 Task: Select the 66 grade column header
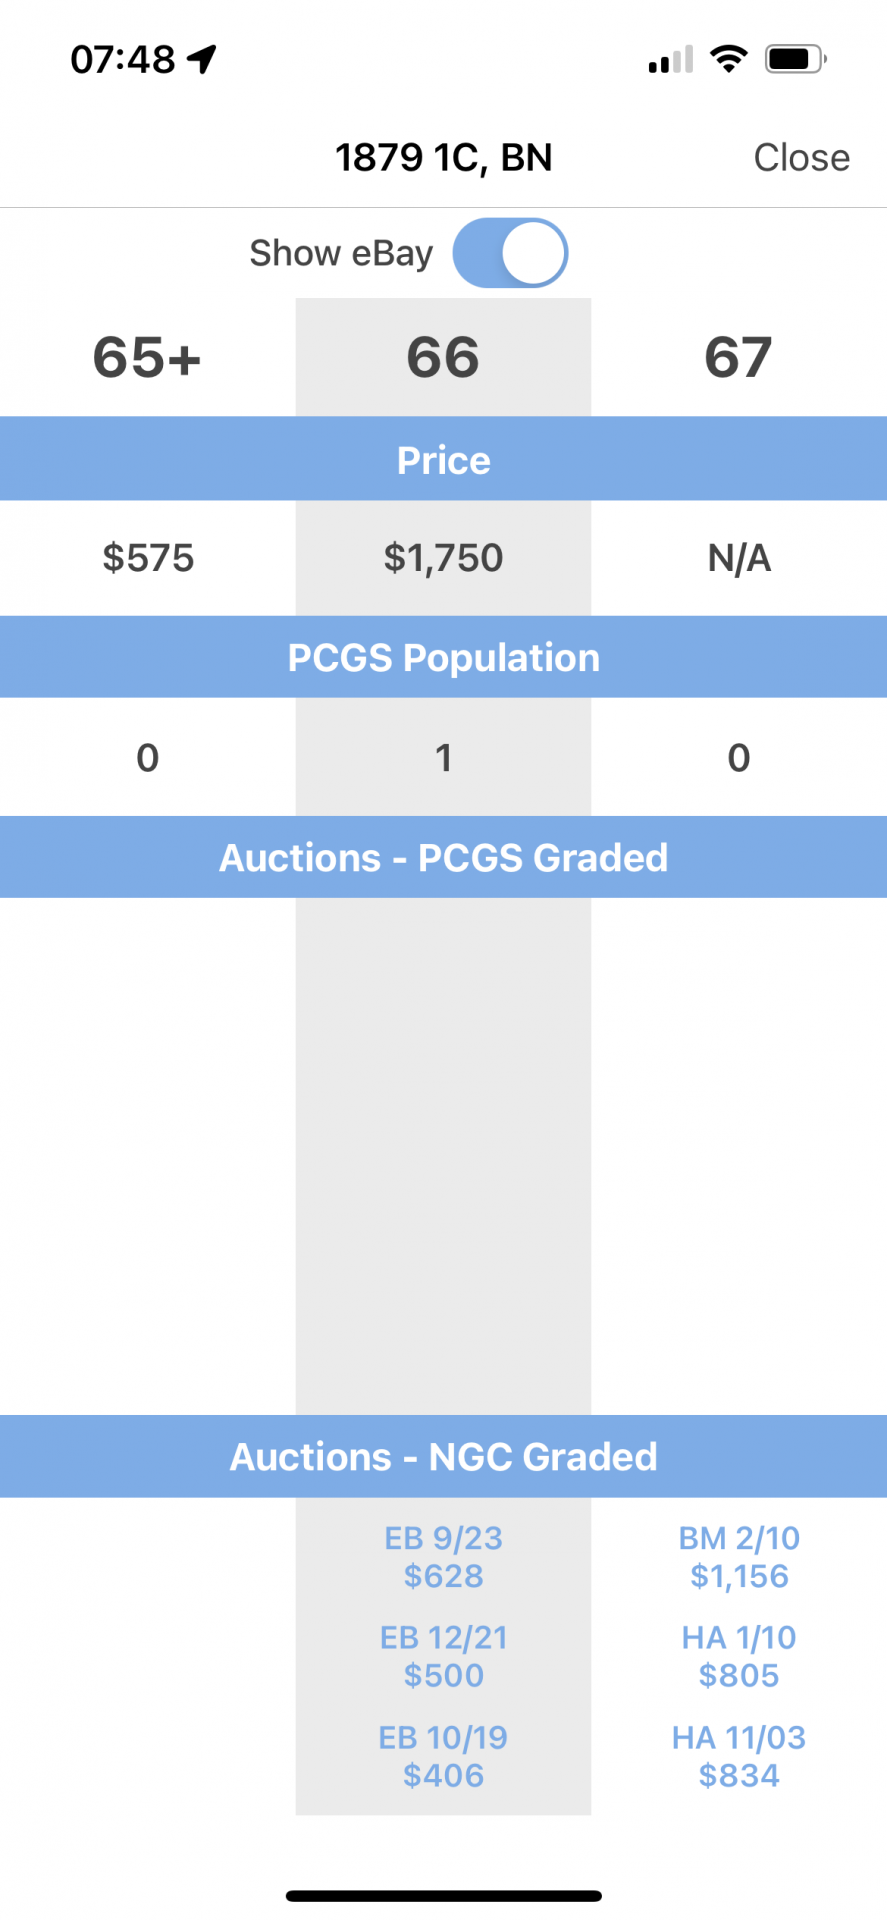pyautogui.click(x=443, y=357)
